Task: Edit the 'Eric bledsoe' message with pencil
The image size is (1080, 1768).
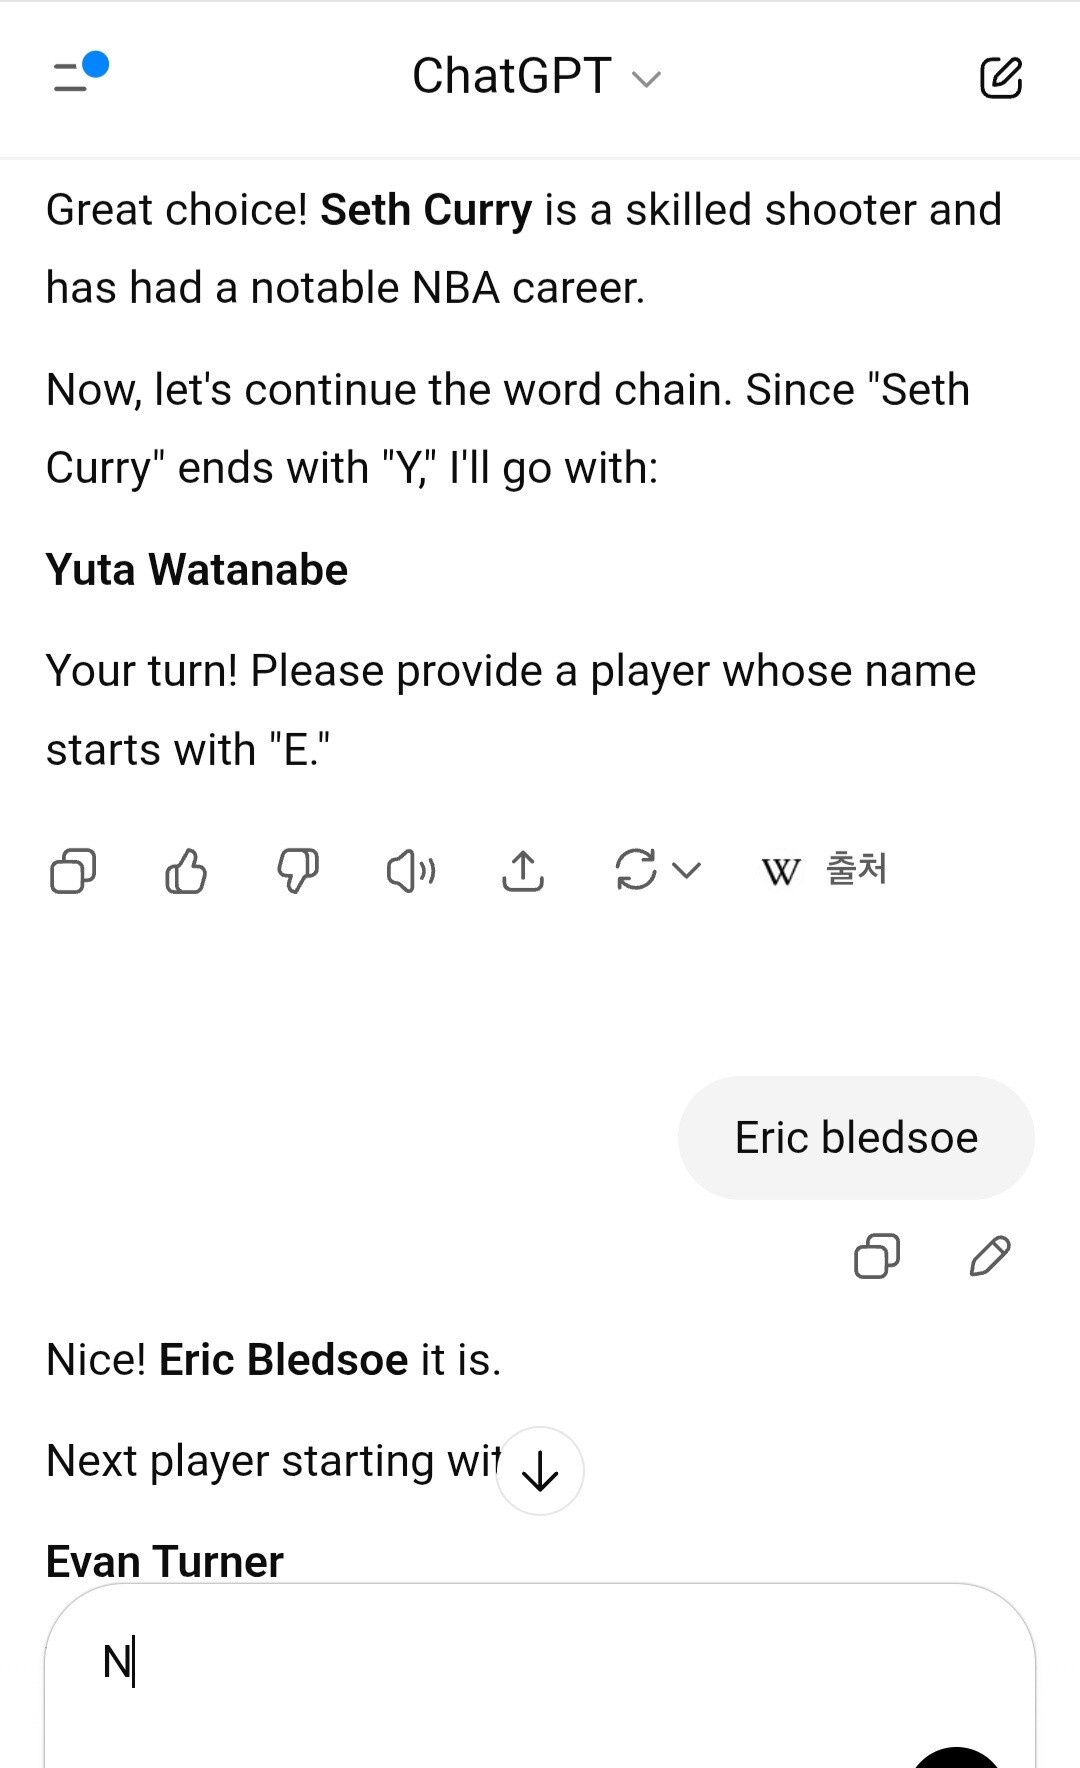Action: [x=990, y=1256]
